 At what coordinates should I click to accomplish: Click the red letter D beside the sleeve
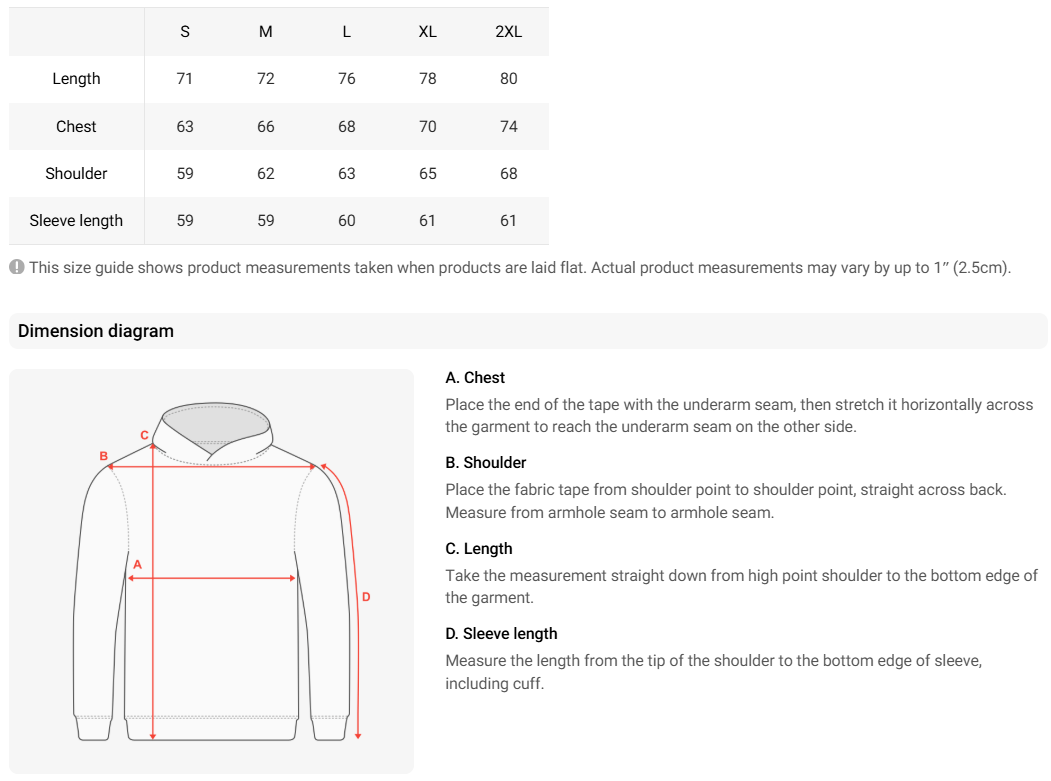[x=366, y=597]
